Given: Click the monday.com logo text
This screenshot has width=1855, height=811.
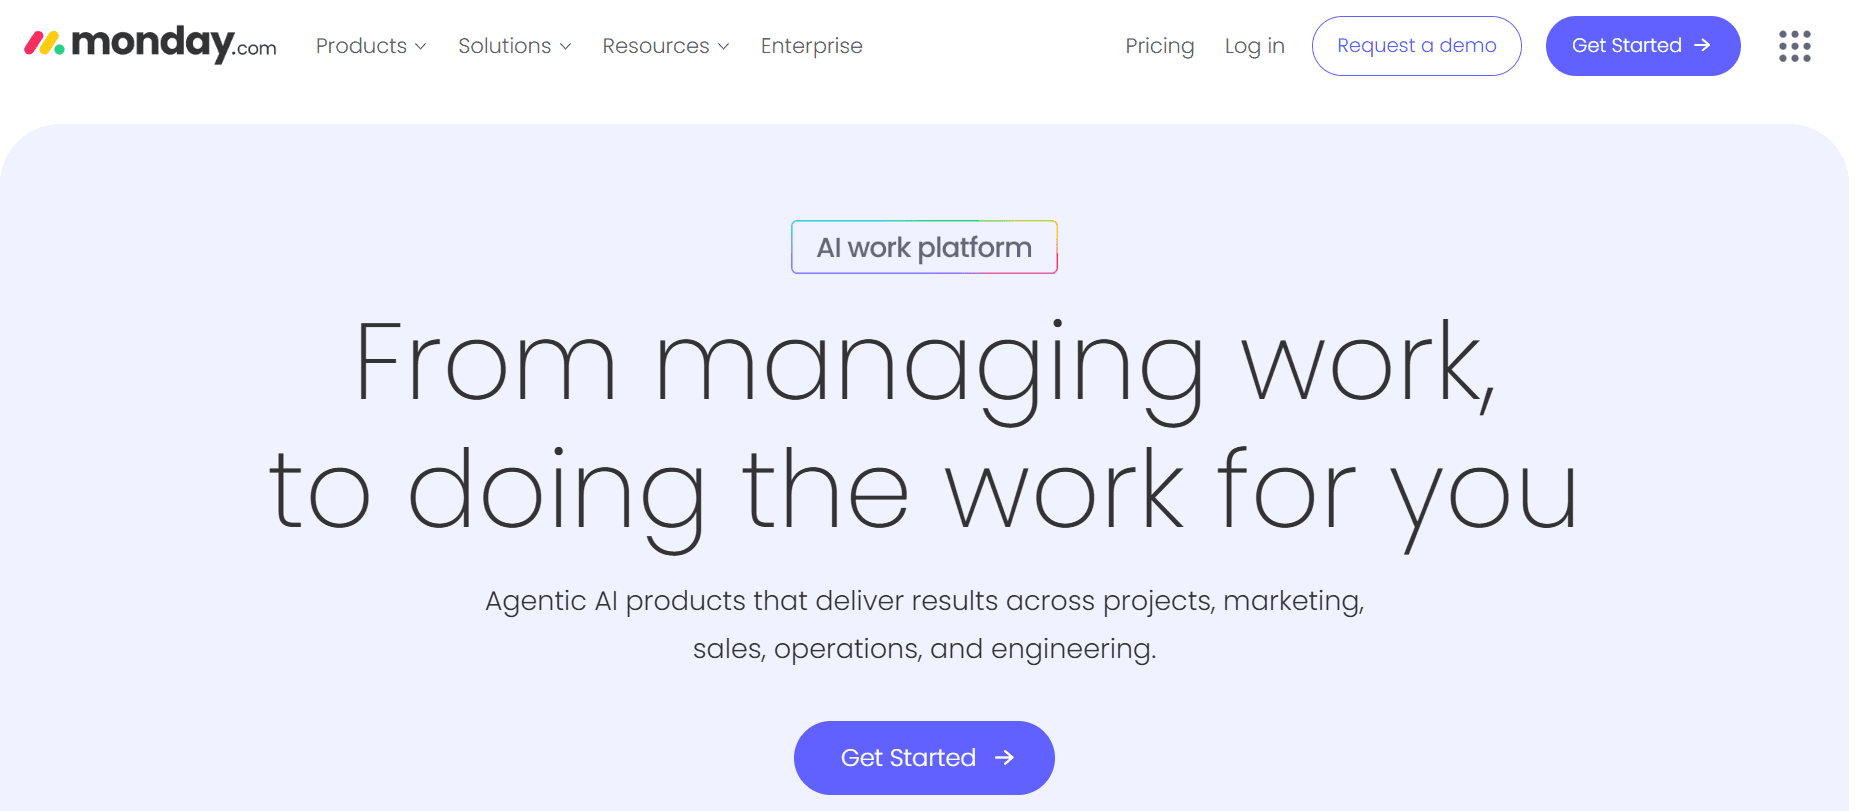Looking at the screenshot, I should 175,44.
